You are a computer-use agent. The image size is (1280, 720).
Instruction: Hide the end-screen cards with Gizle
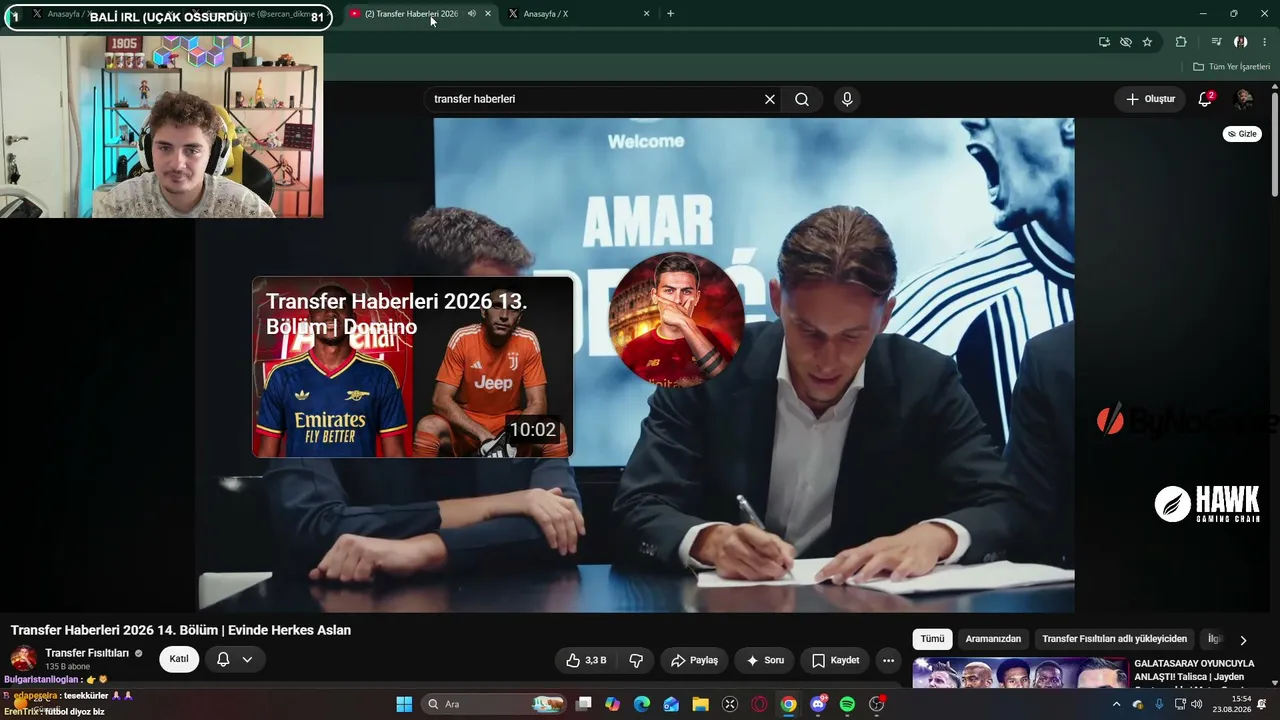[x=1242, y=134]
